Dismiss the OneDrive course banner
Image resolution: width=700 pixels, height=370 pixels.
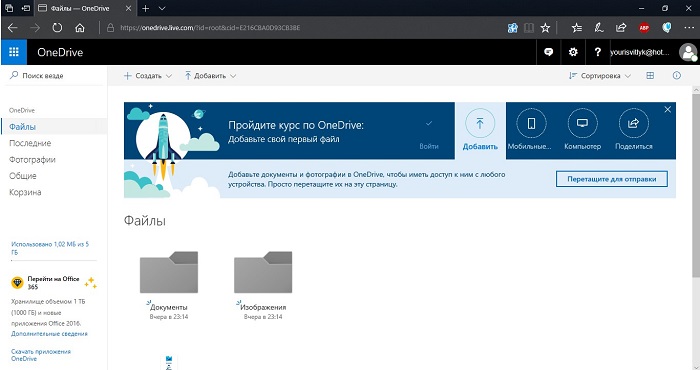(667, 109)
